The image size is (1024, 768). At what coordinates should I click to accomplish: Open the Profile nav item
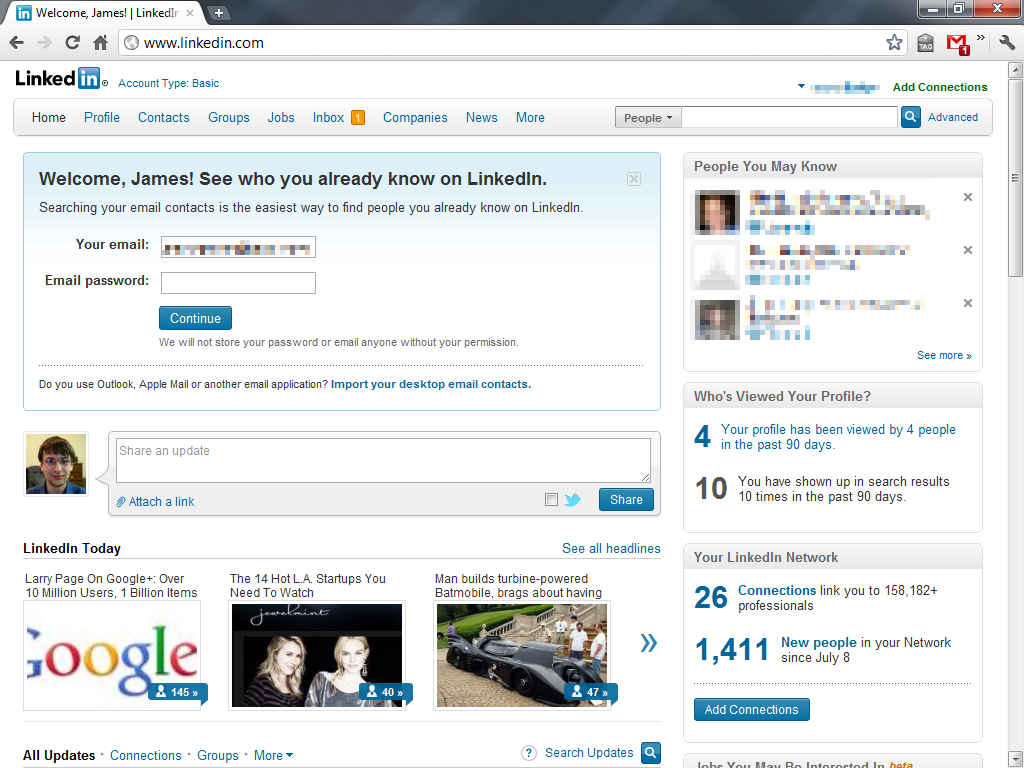pyautogui.click(x=102, y=118)
